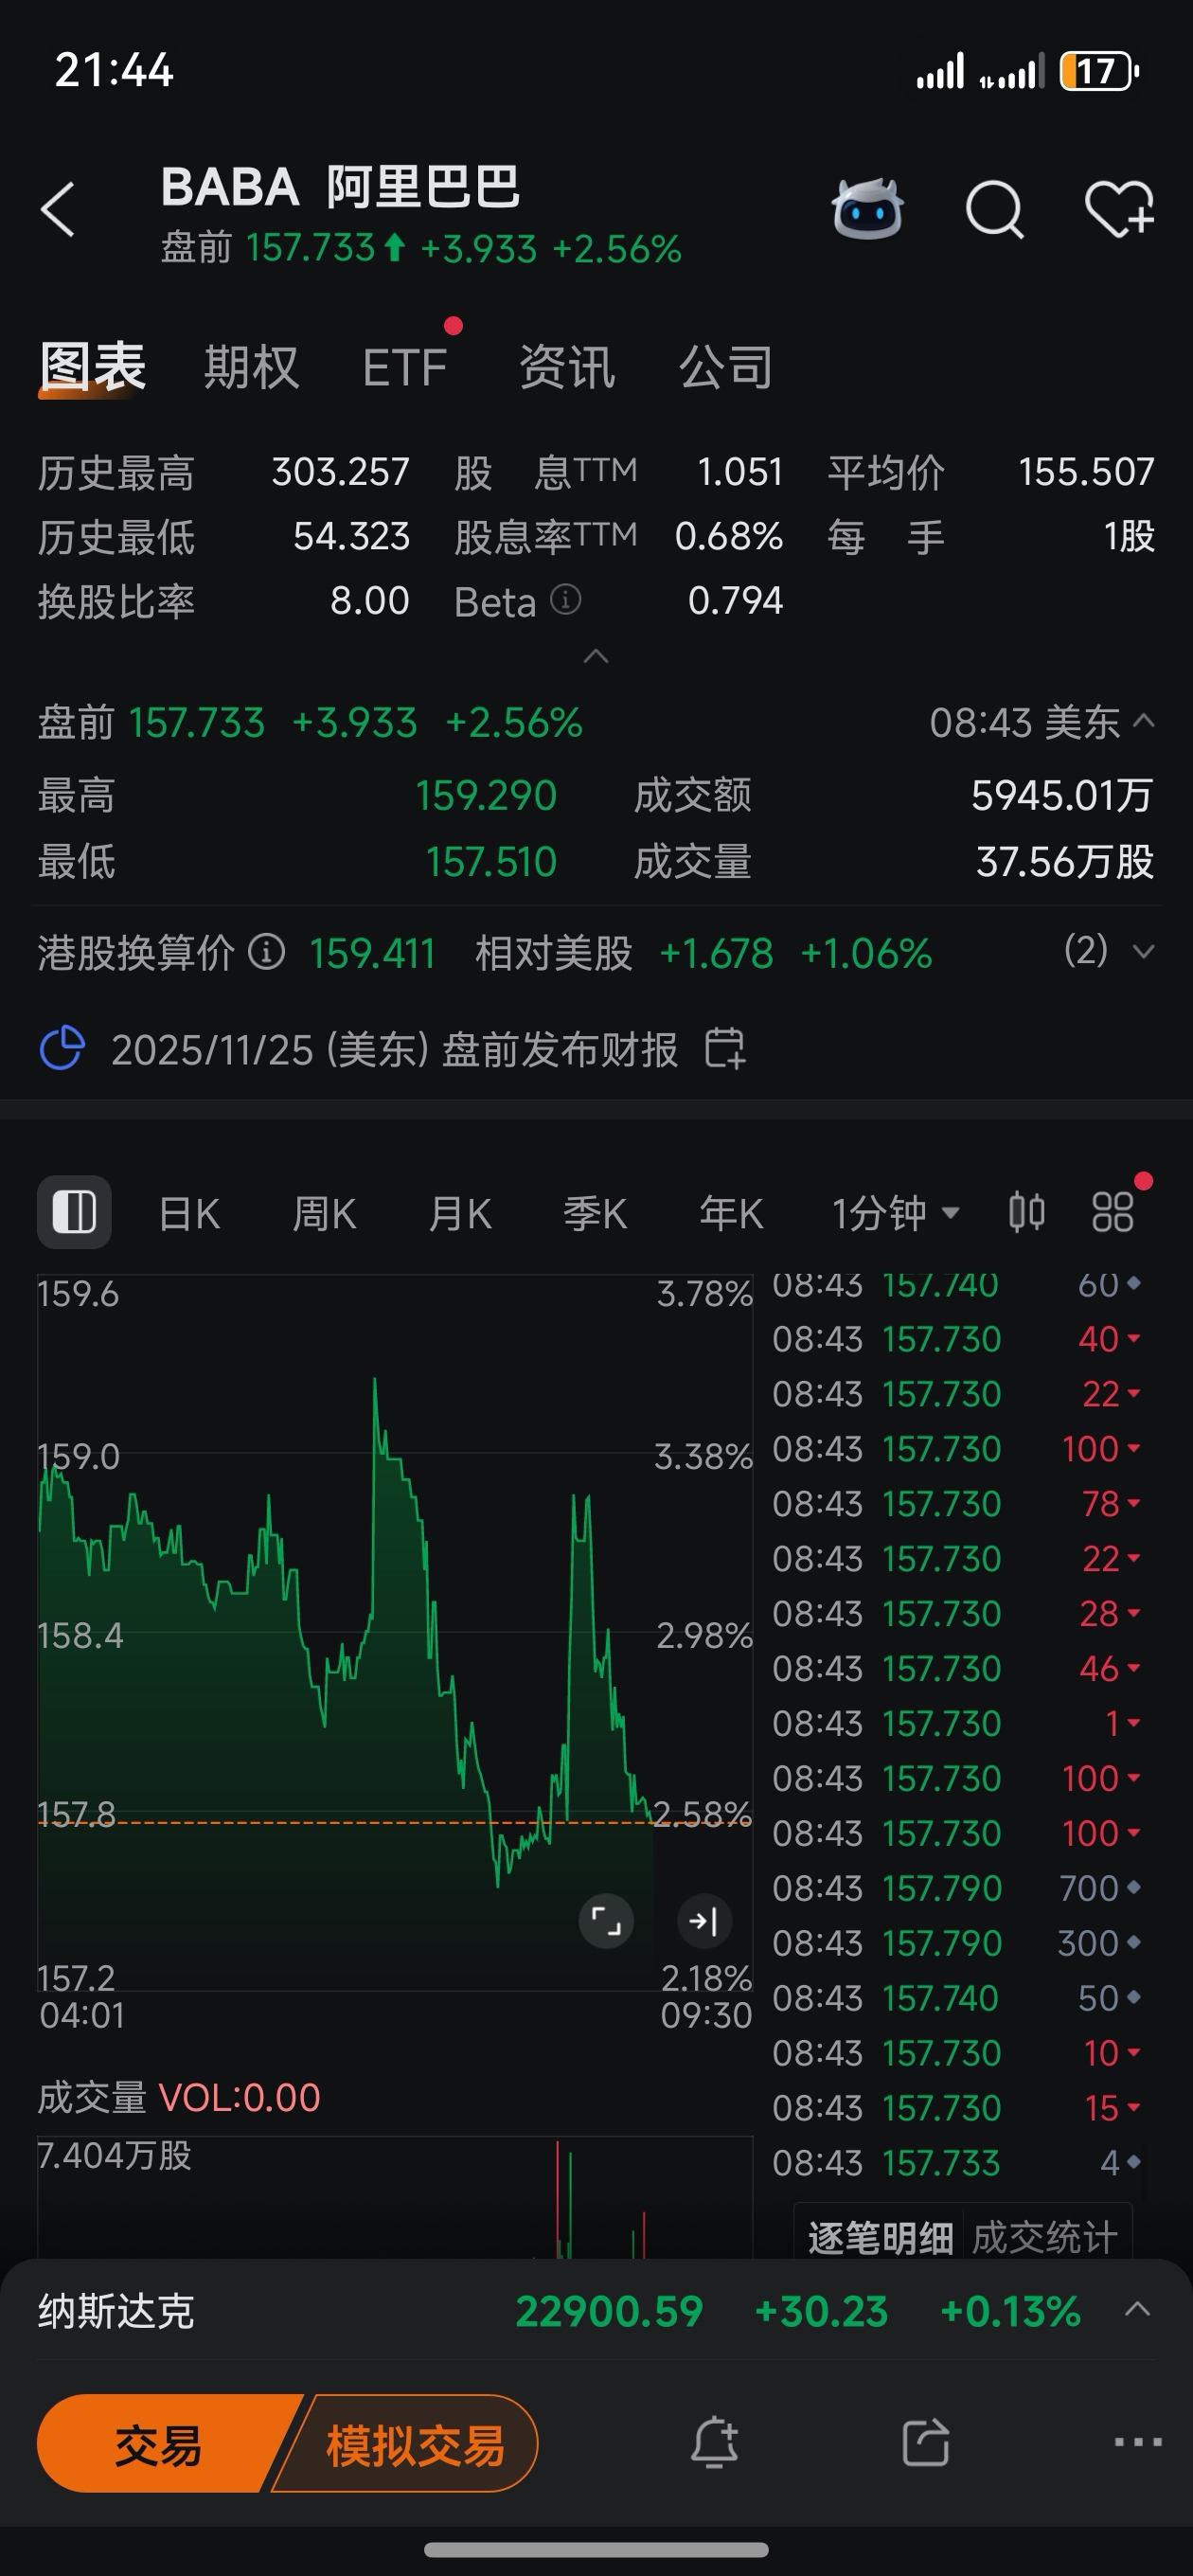Tap the tick row with 46 shares
Image resolution: width=1193 pixels, height=2576 pixels.
[957, 1668]
